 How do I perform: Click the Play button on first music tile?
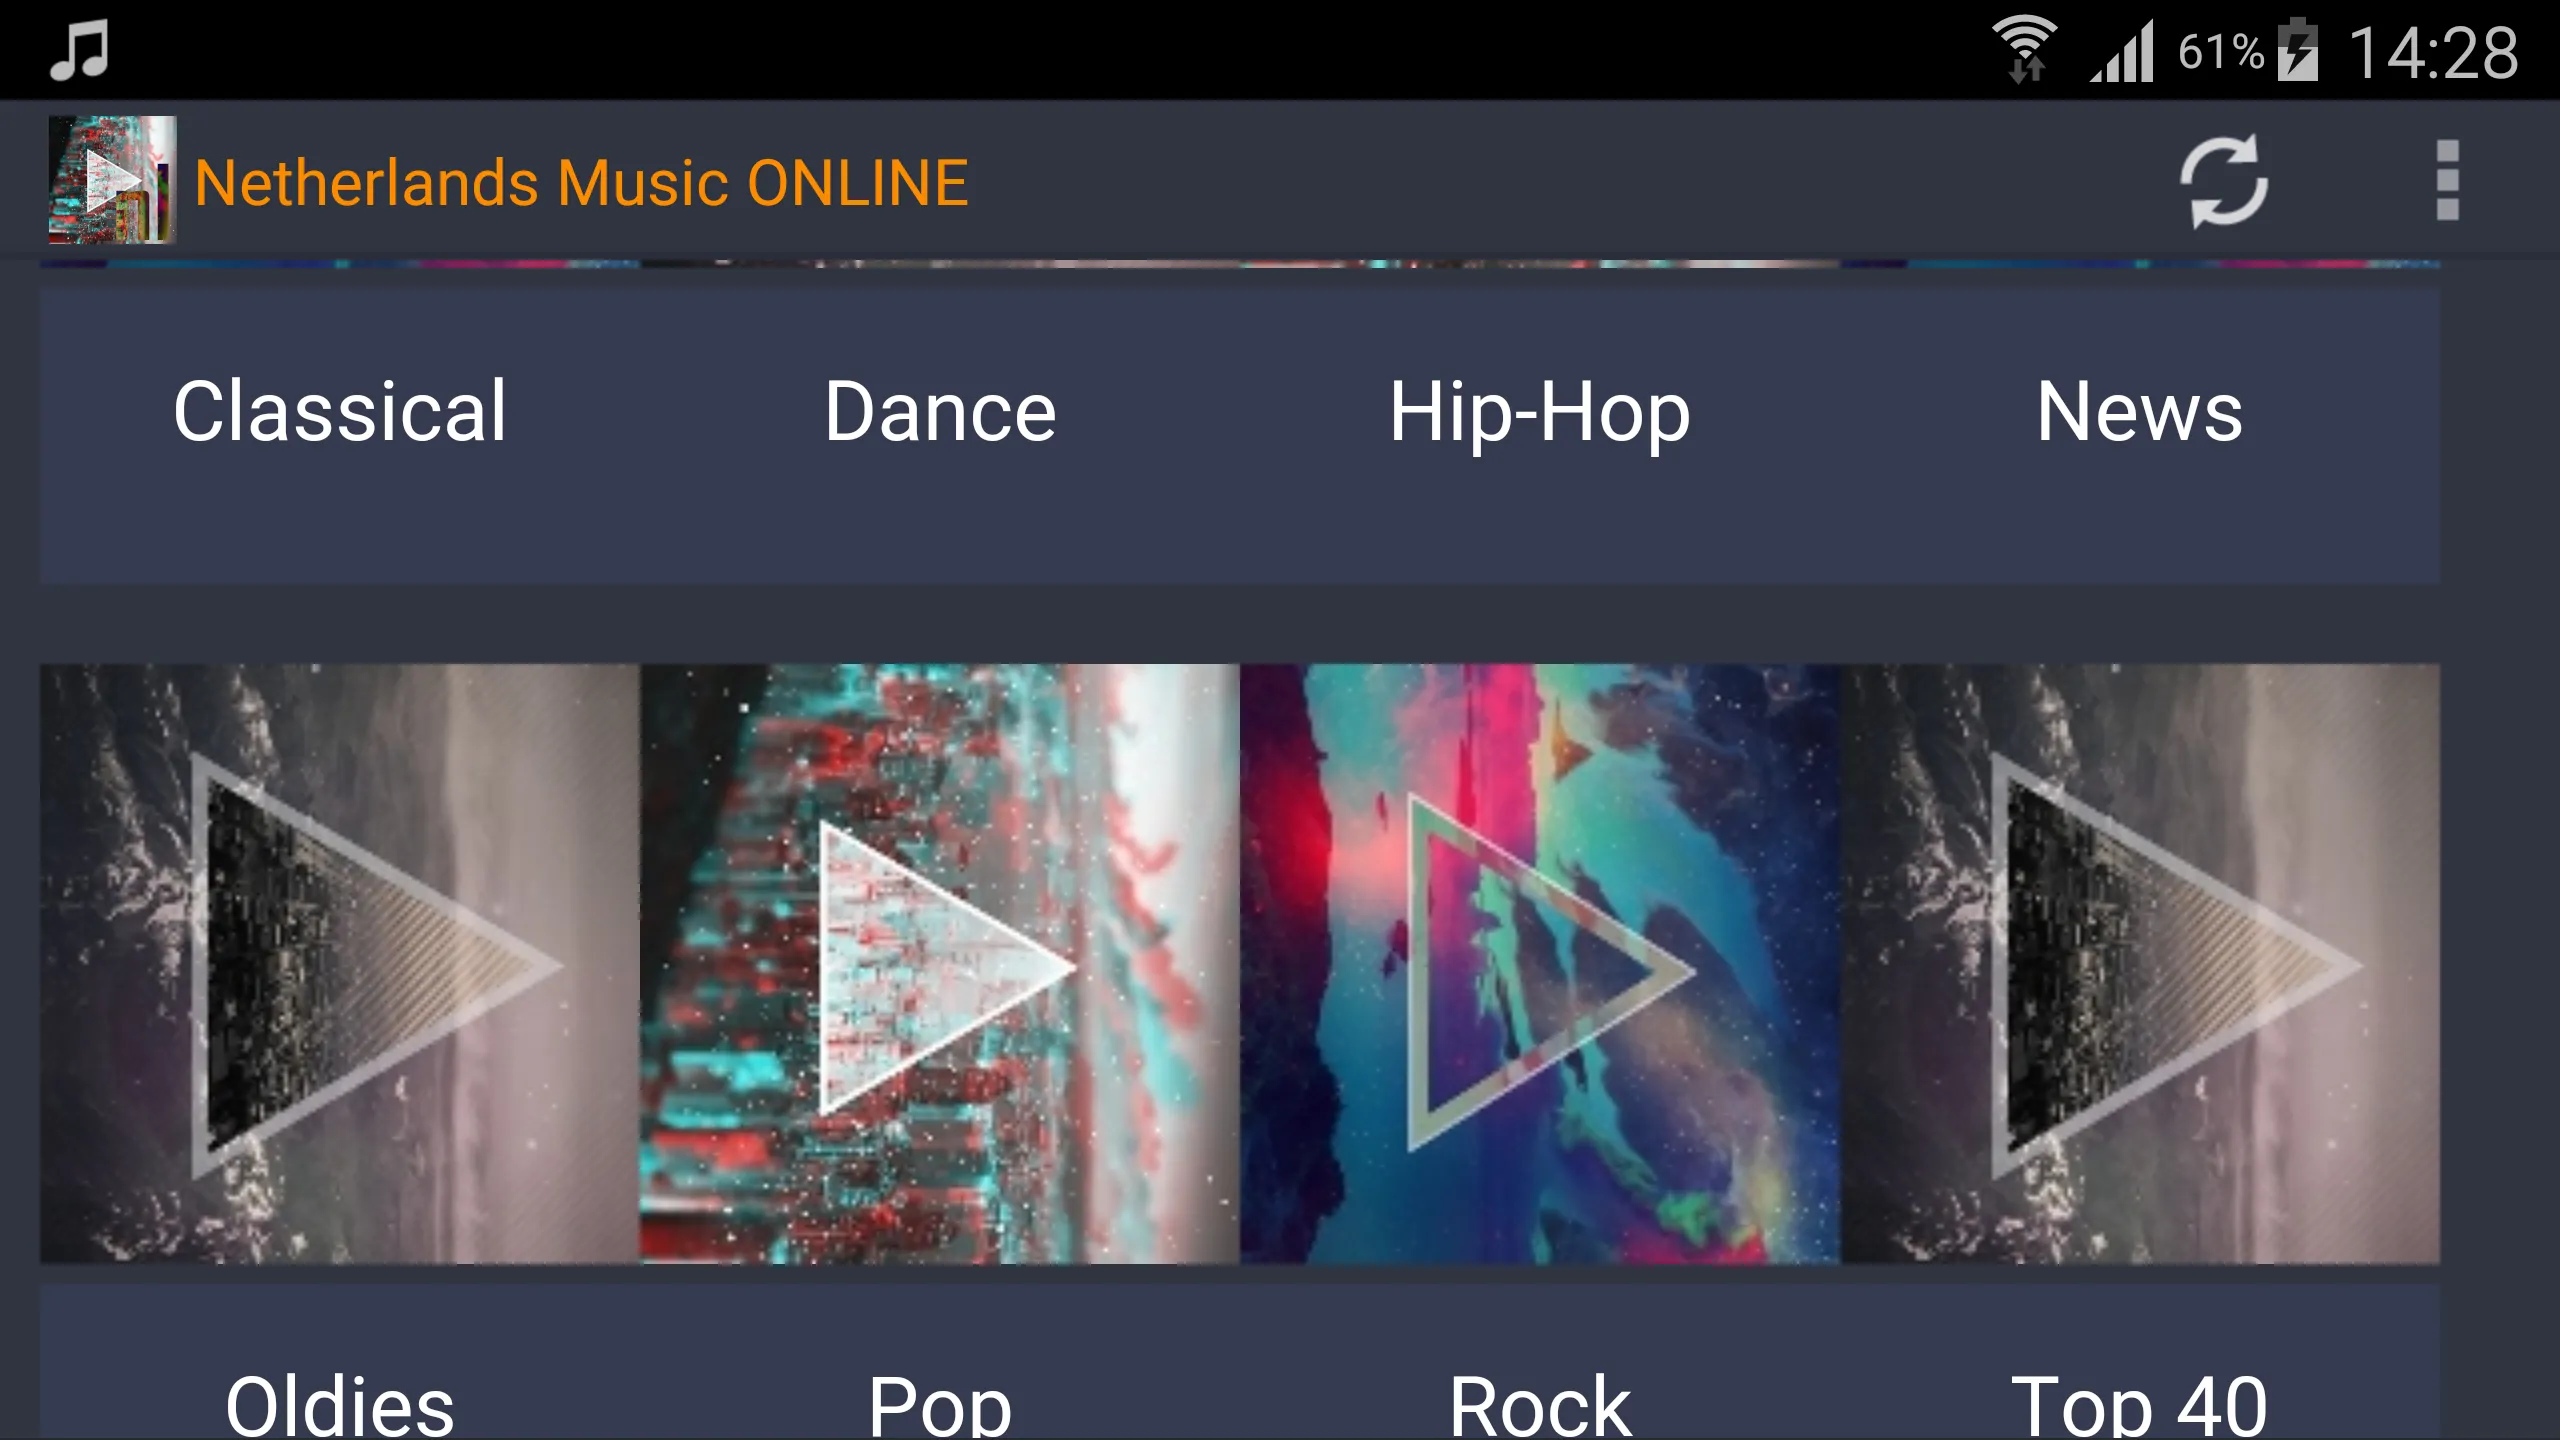tap(338, 964)
